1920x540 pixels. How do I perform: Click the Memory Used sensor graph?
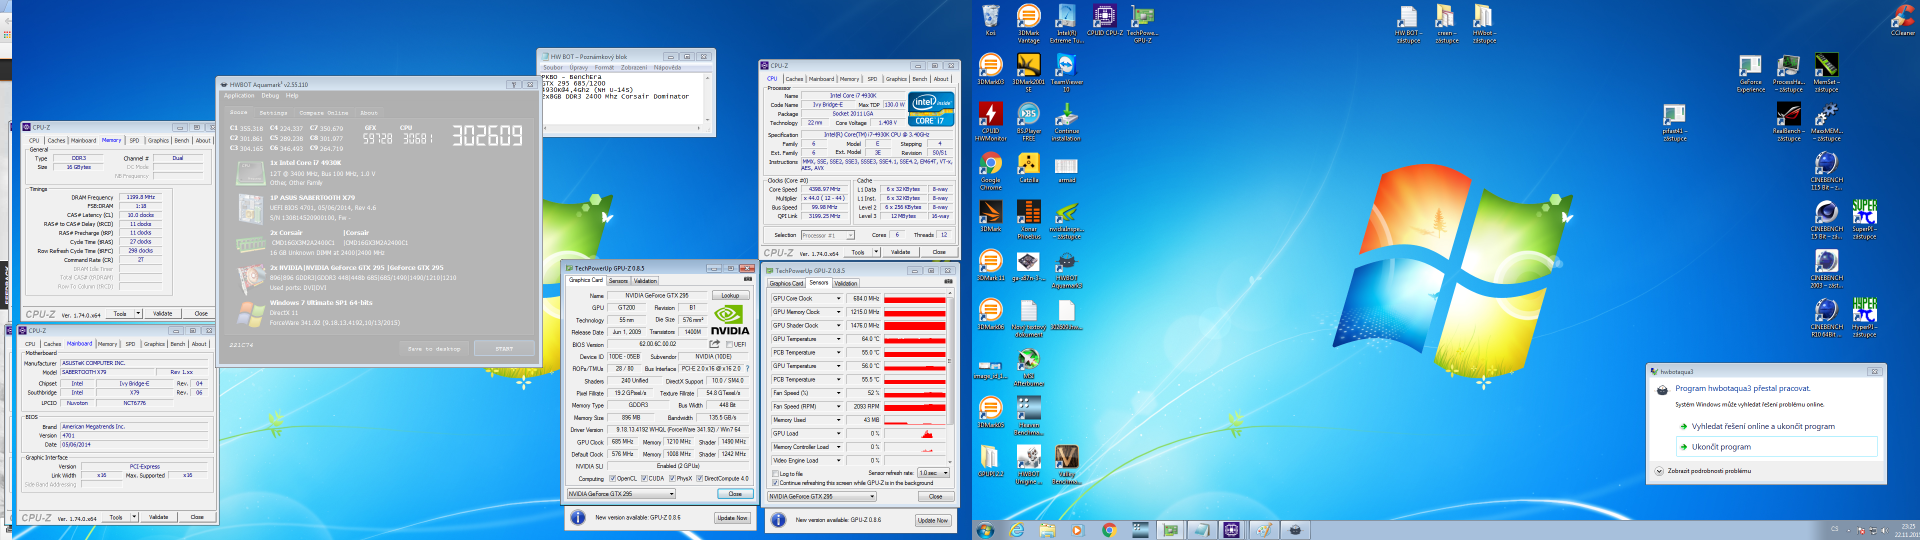(x=915, y=420)
